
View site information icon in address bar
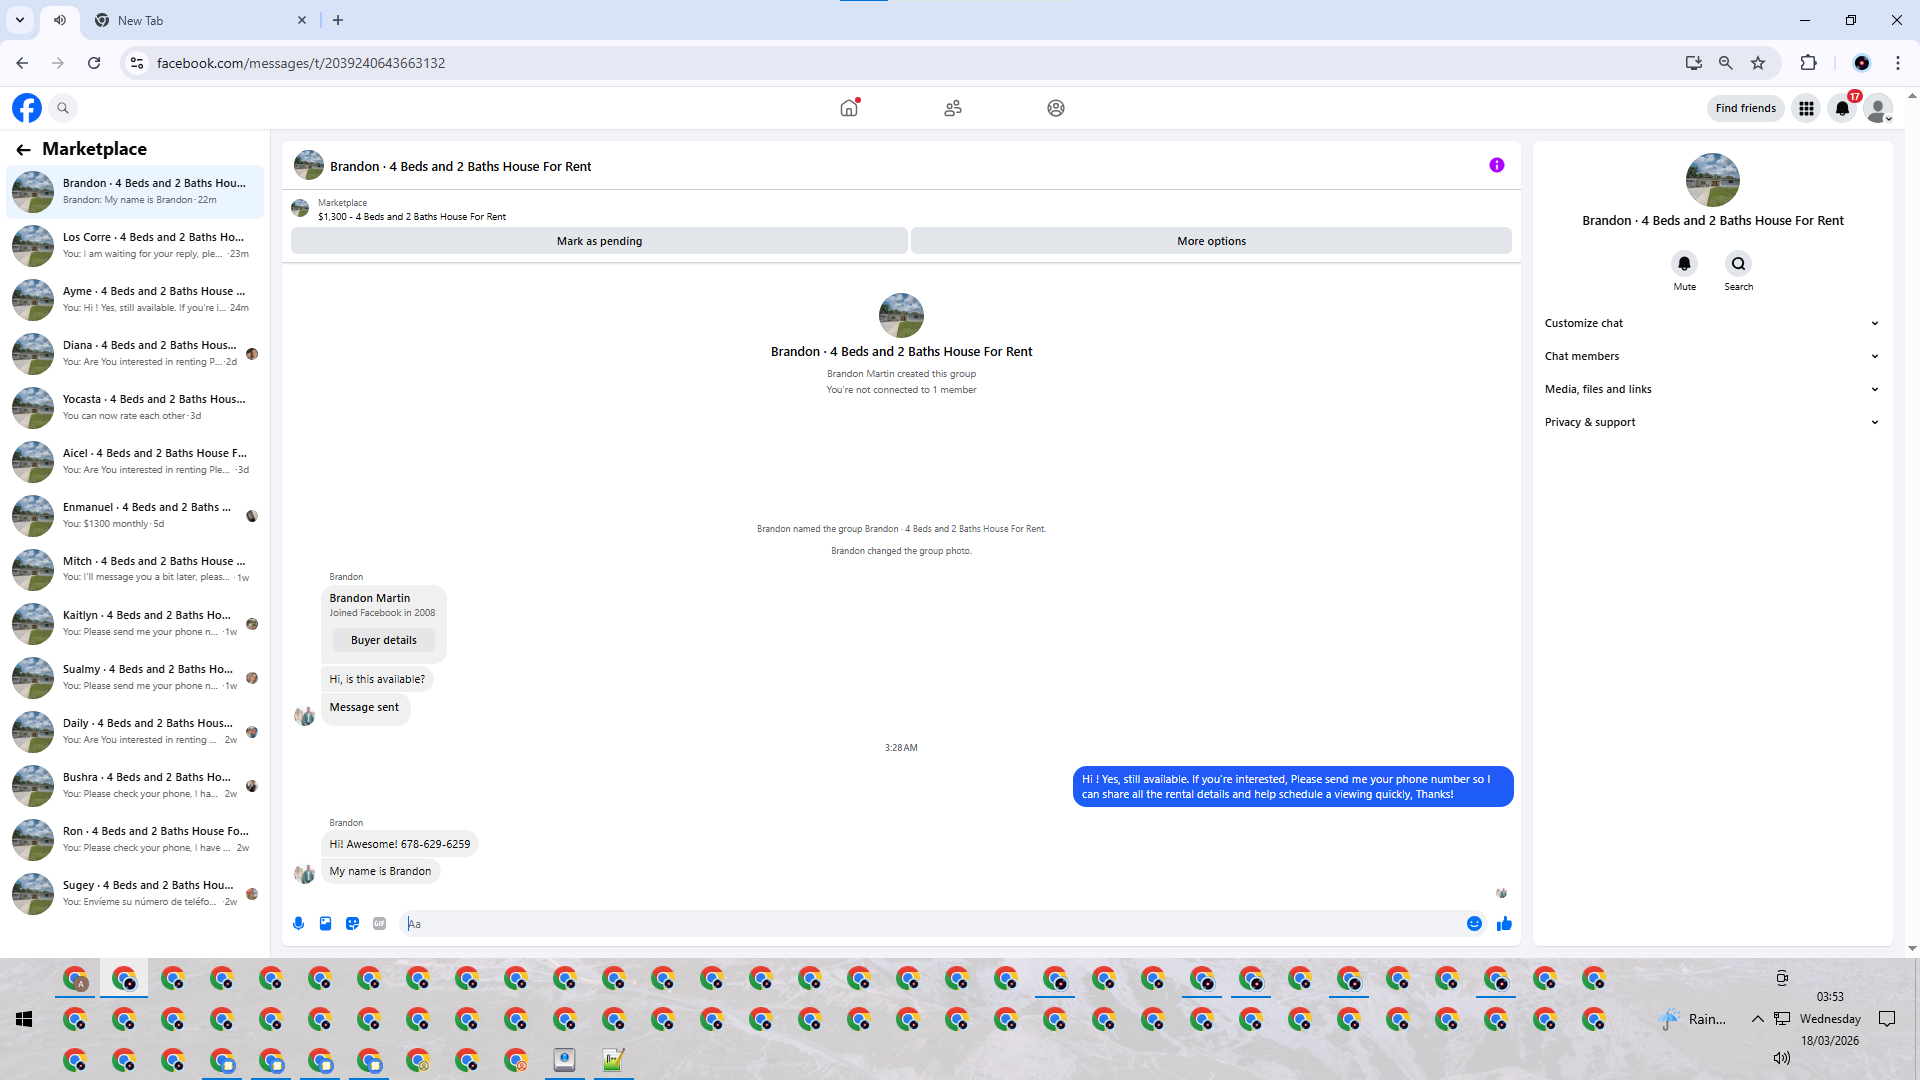pyautogui.click(x=137, y=63)
